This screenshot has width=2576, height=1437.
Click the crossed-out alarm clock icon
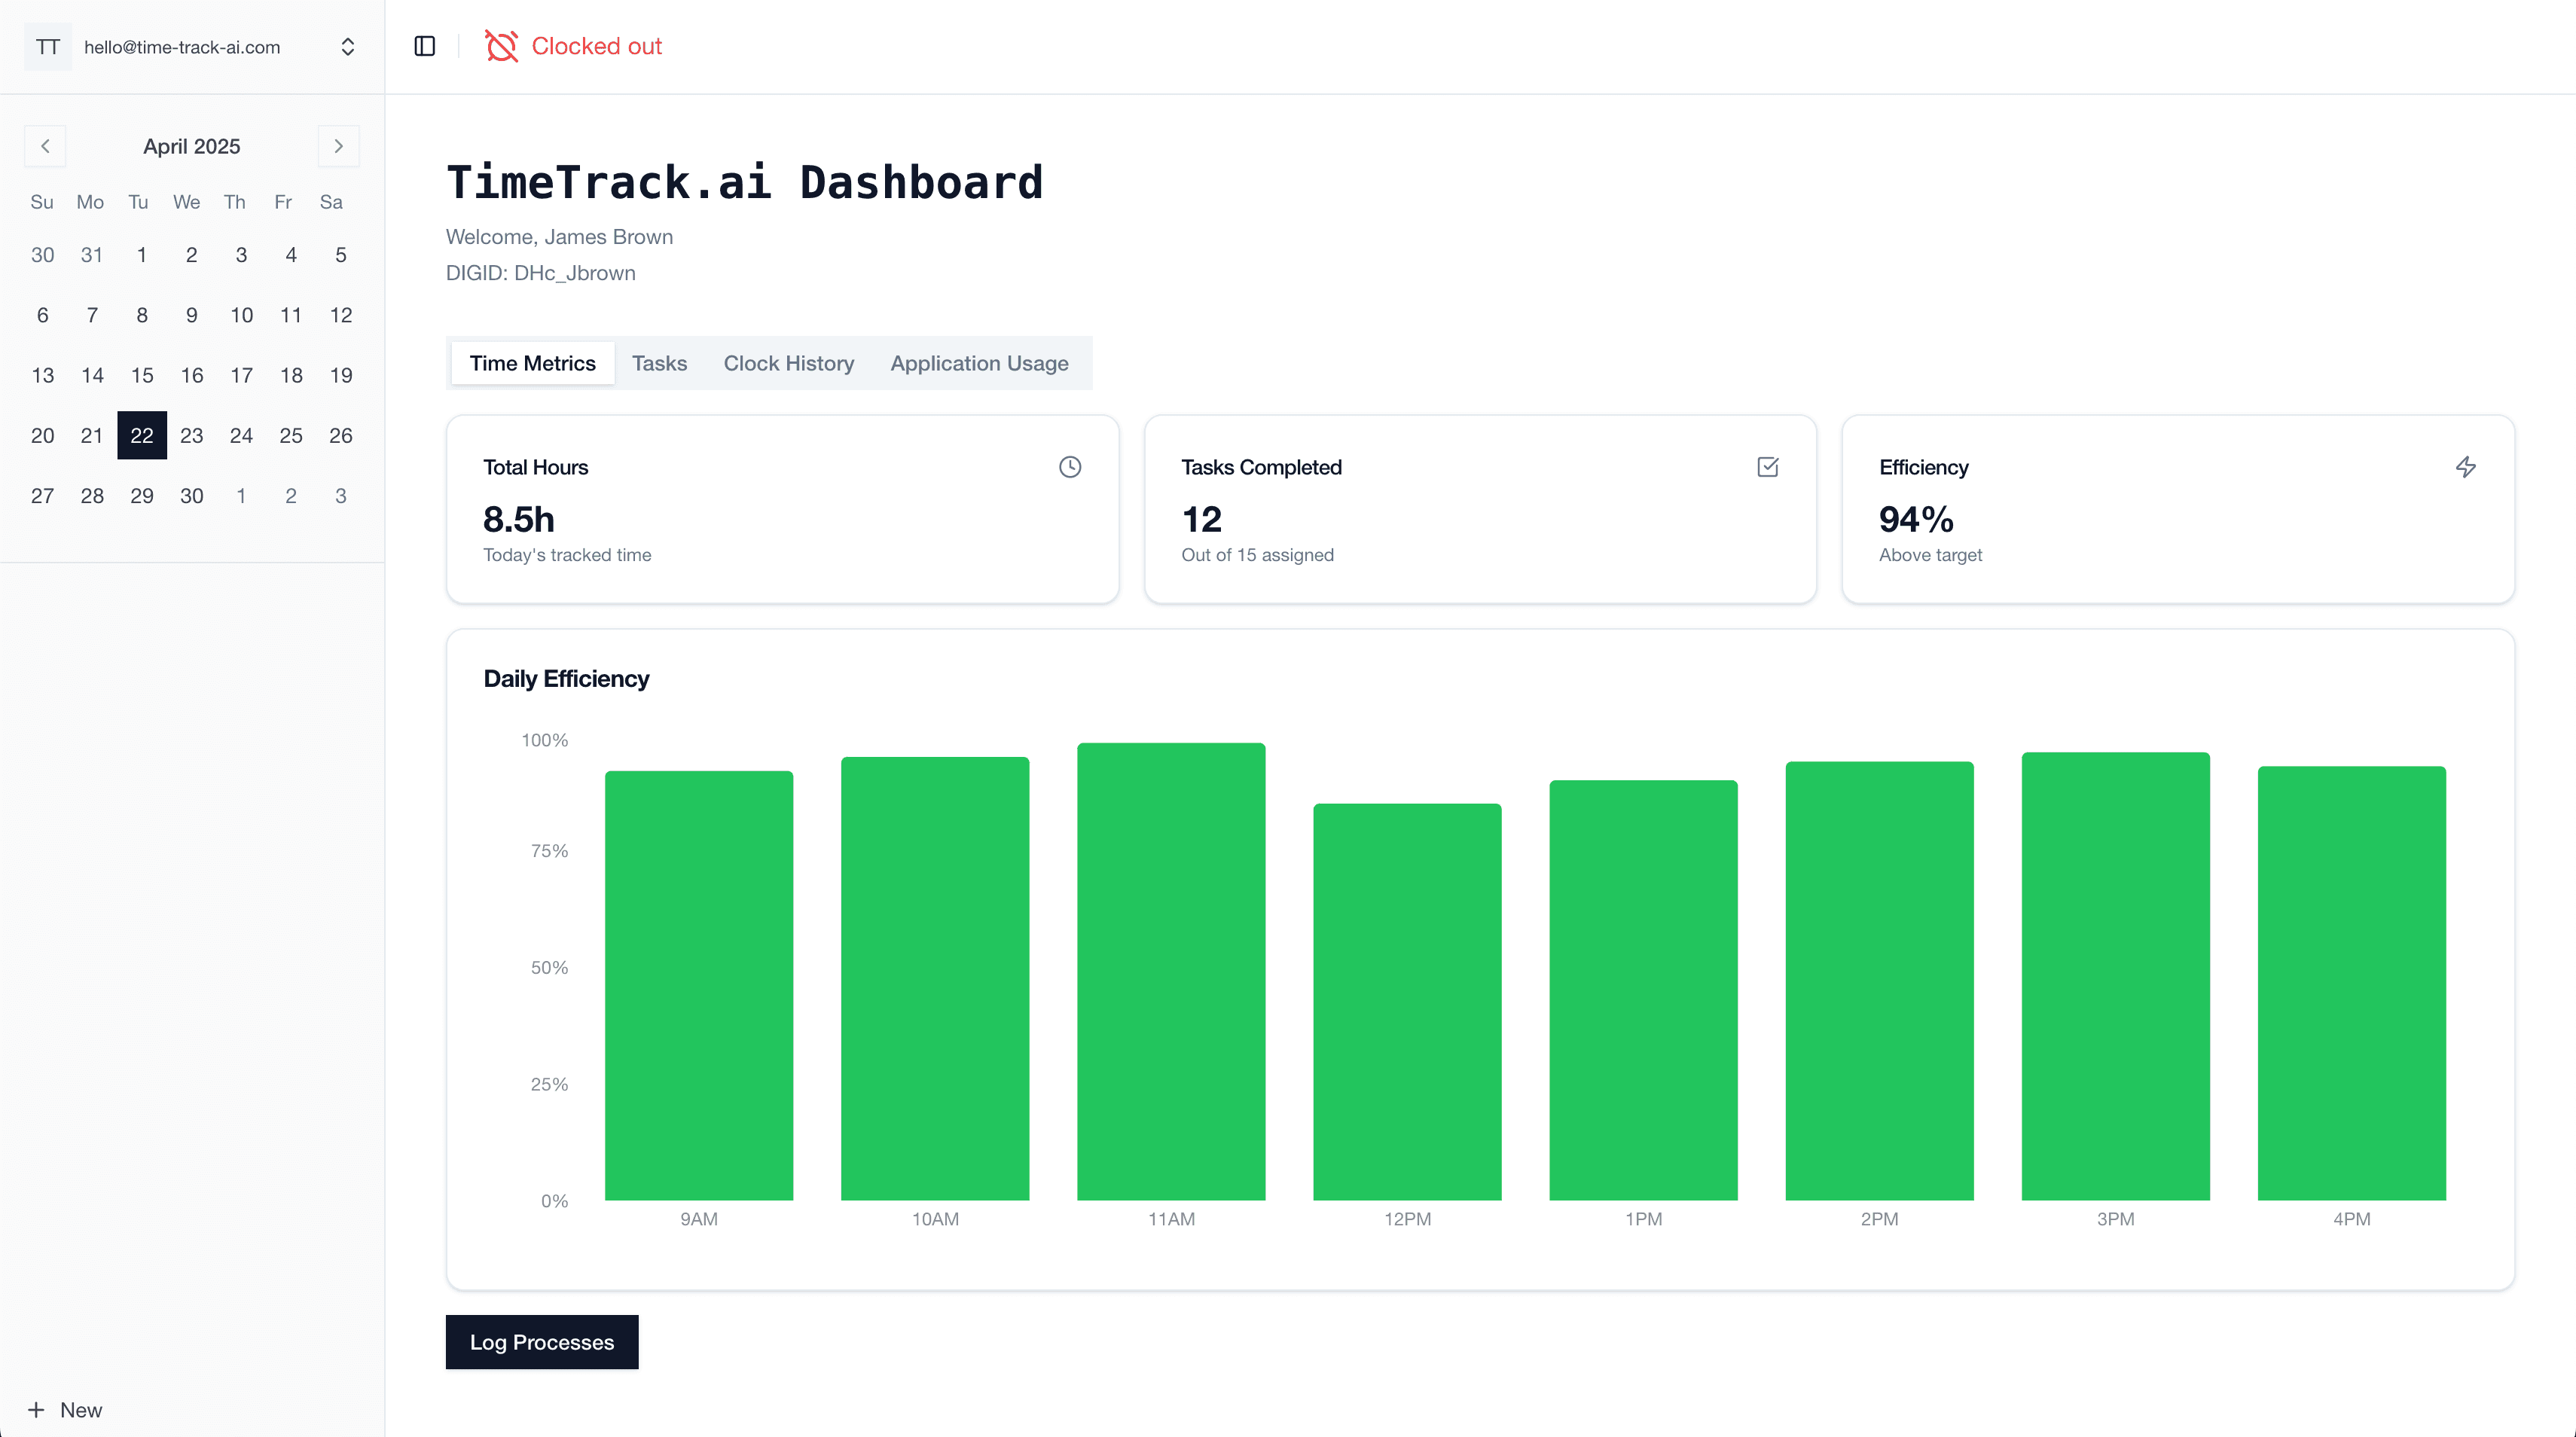[501, 46]
